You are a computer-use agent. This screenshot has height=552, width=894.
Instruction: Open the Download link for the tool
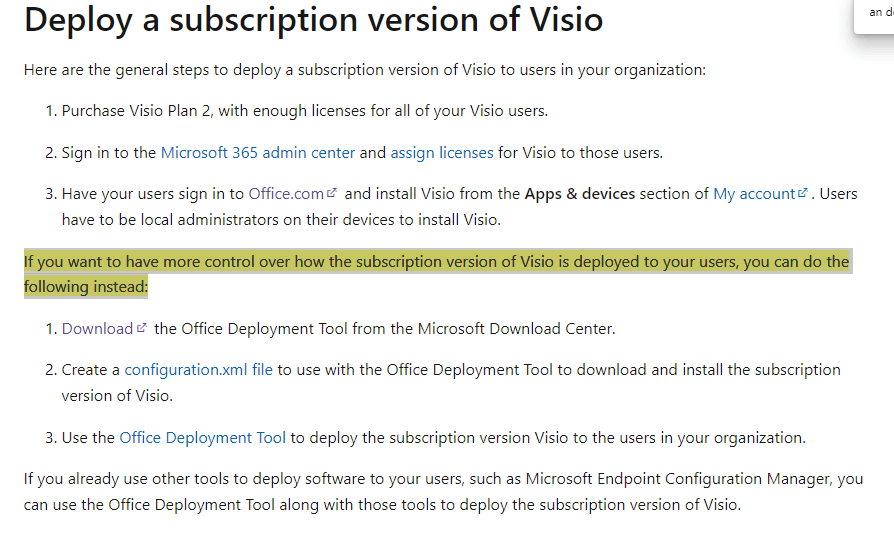tap(97, 328)
